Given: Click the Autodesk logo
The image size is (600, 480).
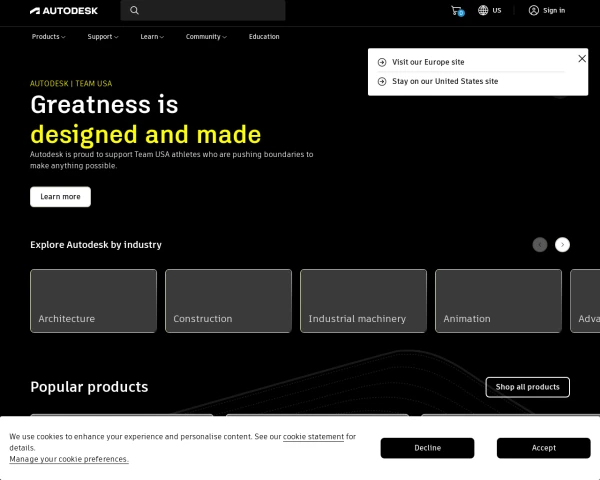Looking at the screenshot, I should (64, 11).
